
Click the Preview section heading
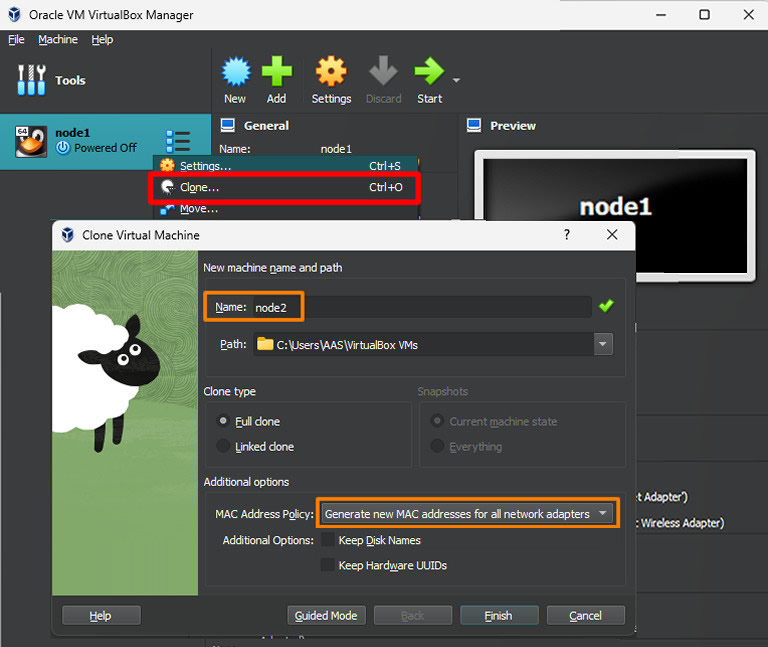coord(513,126)
